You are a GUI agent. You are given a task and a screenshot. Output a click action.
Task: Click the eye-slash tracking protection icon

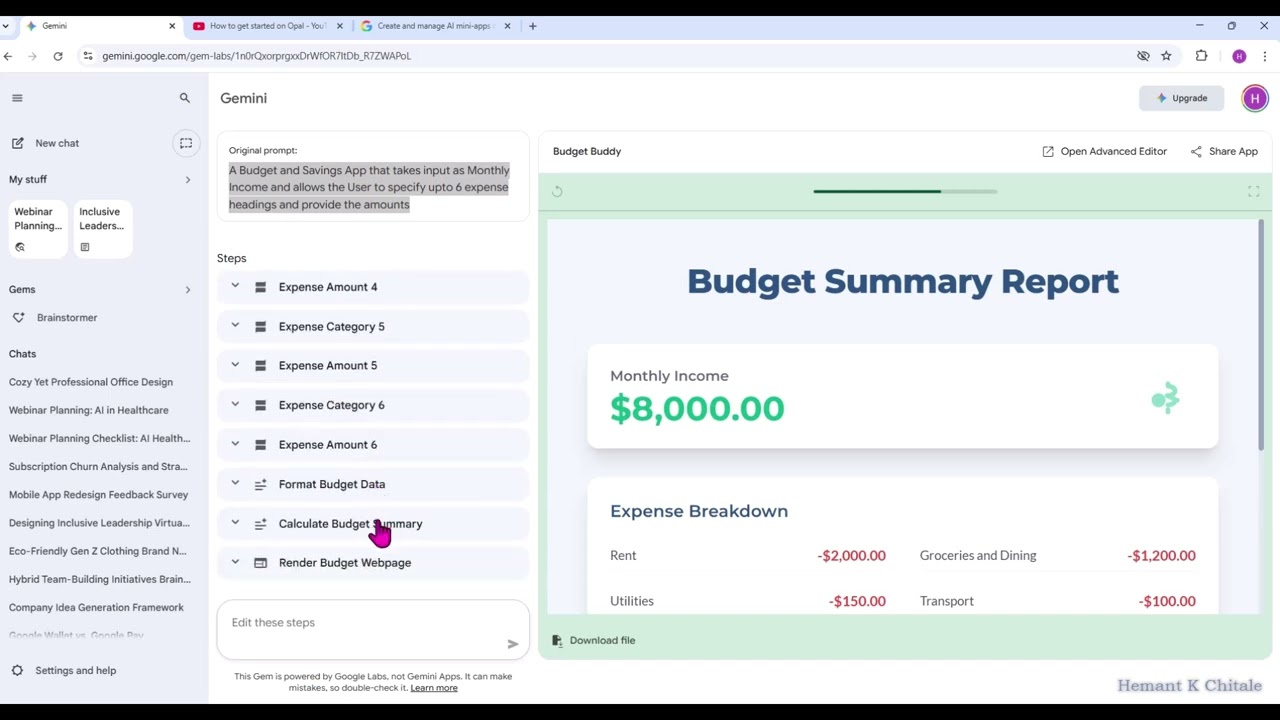tap(1143, 56)
